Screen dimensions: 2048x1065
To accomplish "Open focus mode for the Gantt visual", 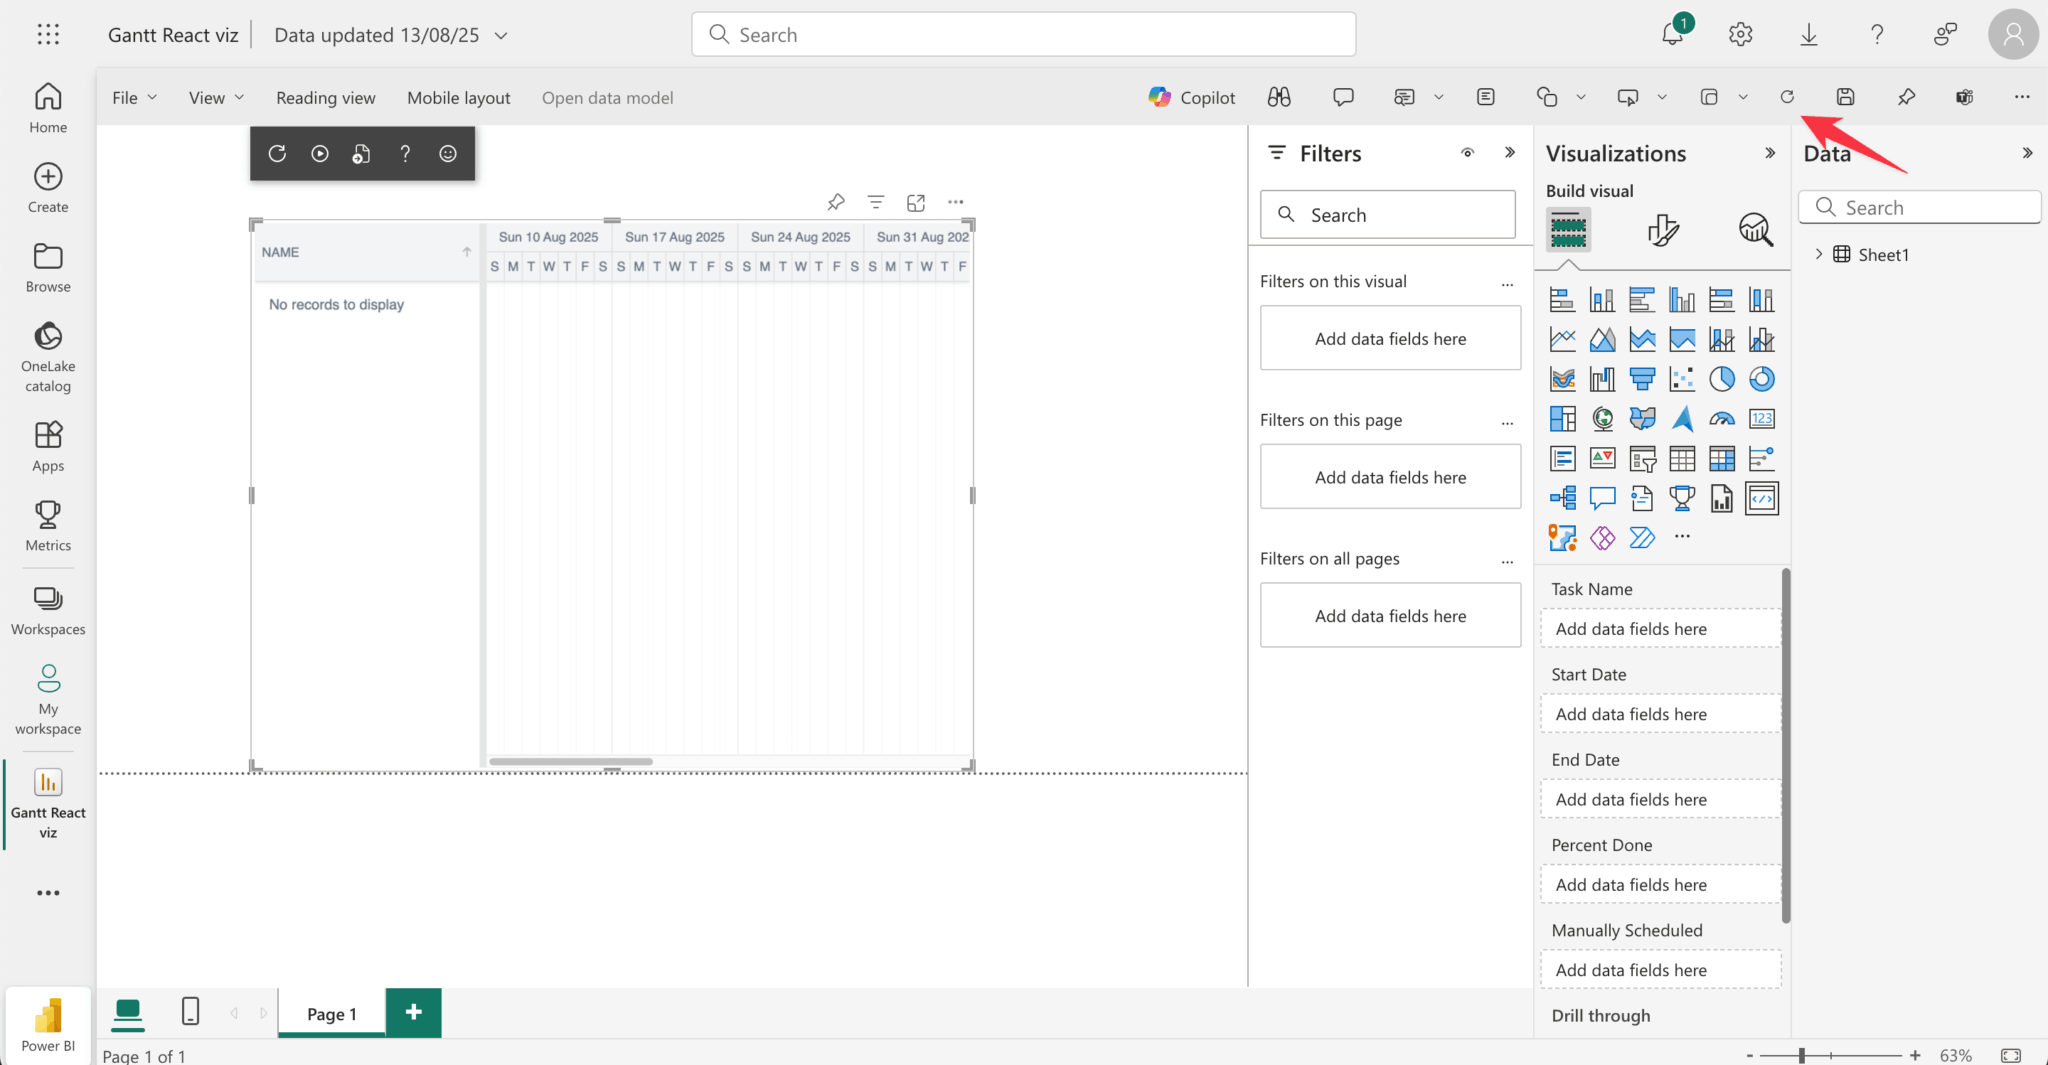I will click(916, 202).
